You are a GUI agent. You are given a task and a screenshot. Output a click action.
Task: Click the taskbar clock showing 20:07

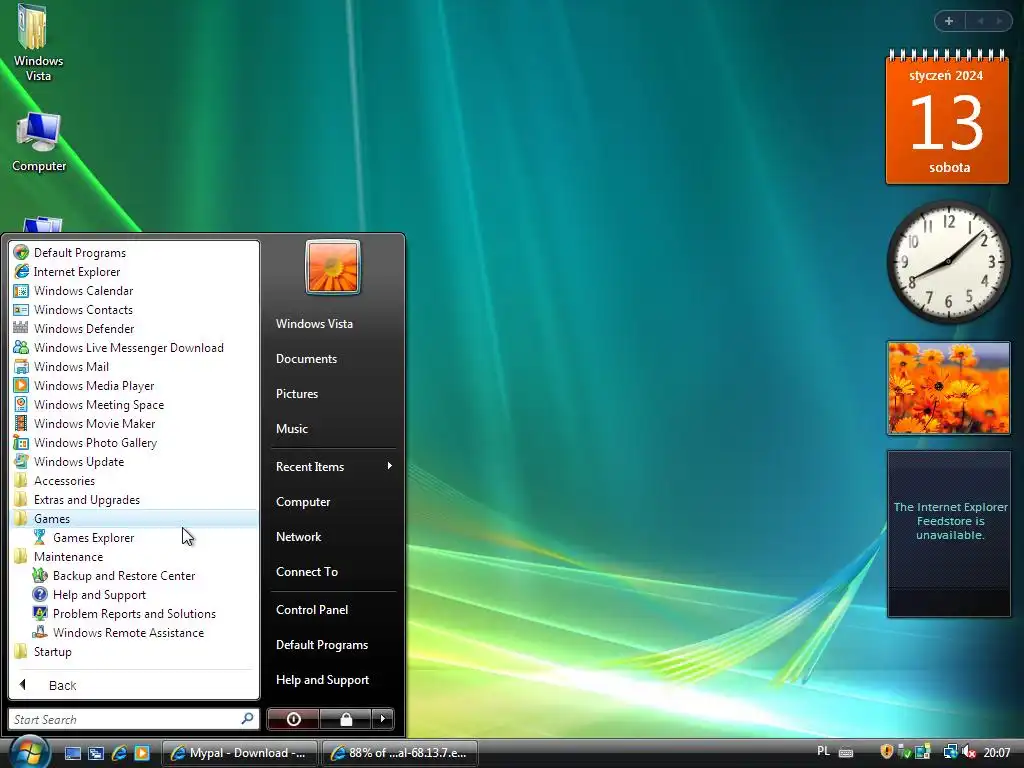pyautogui.click(x=997, y=753)
